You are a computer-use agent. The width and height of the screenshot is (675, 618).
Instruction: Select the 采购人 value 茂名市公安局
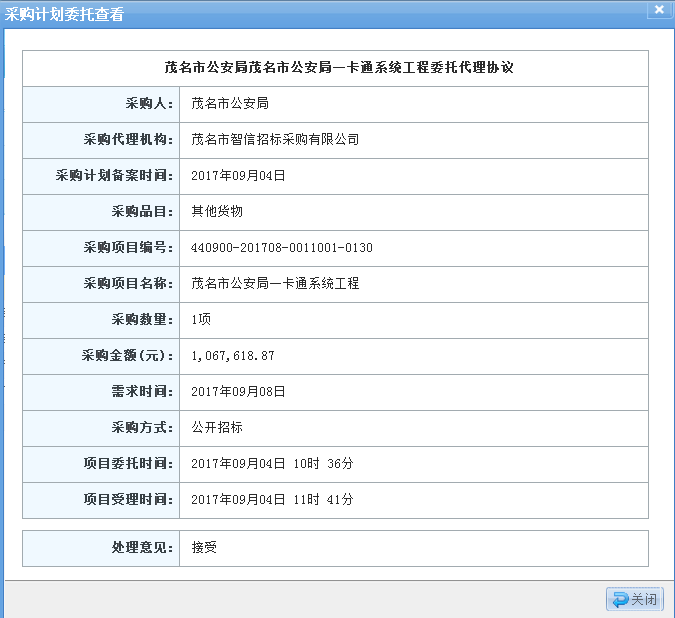[229, 103]
